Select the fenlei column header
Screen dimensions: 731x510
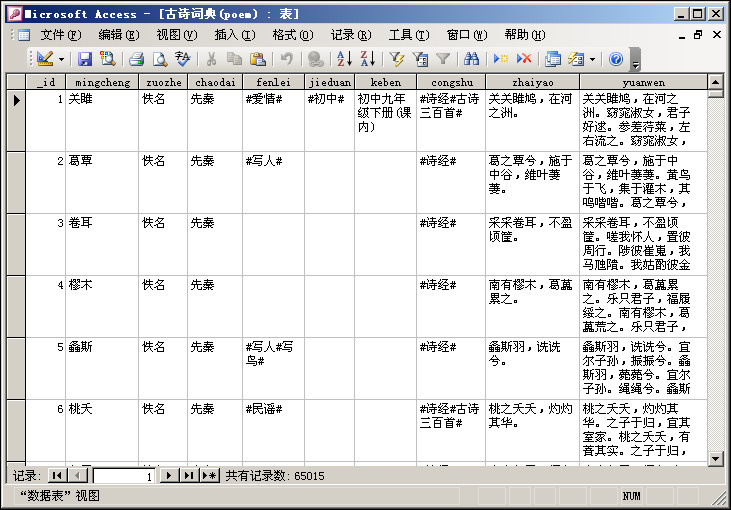click(x=273, y=83)
